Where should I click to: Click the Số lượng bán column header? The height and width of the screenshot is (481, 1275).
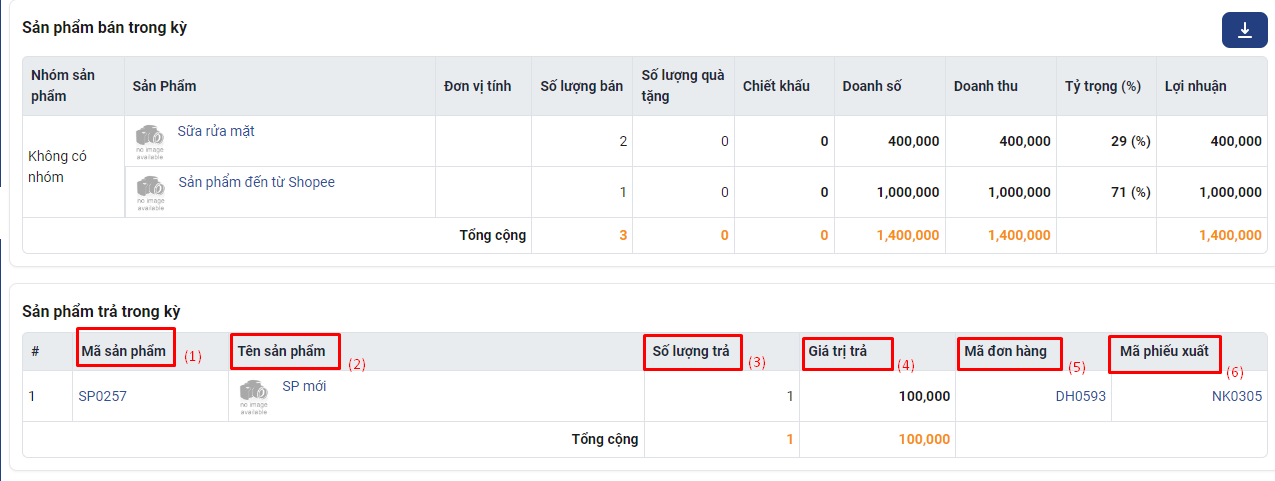point(581,86)
